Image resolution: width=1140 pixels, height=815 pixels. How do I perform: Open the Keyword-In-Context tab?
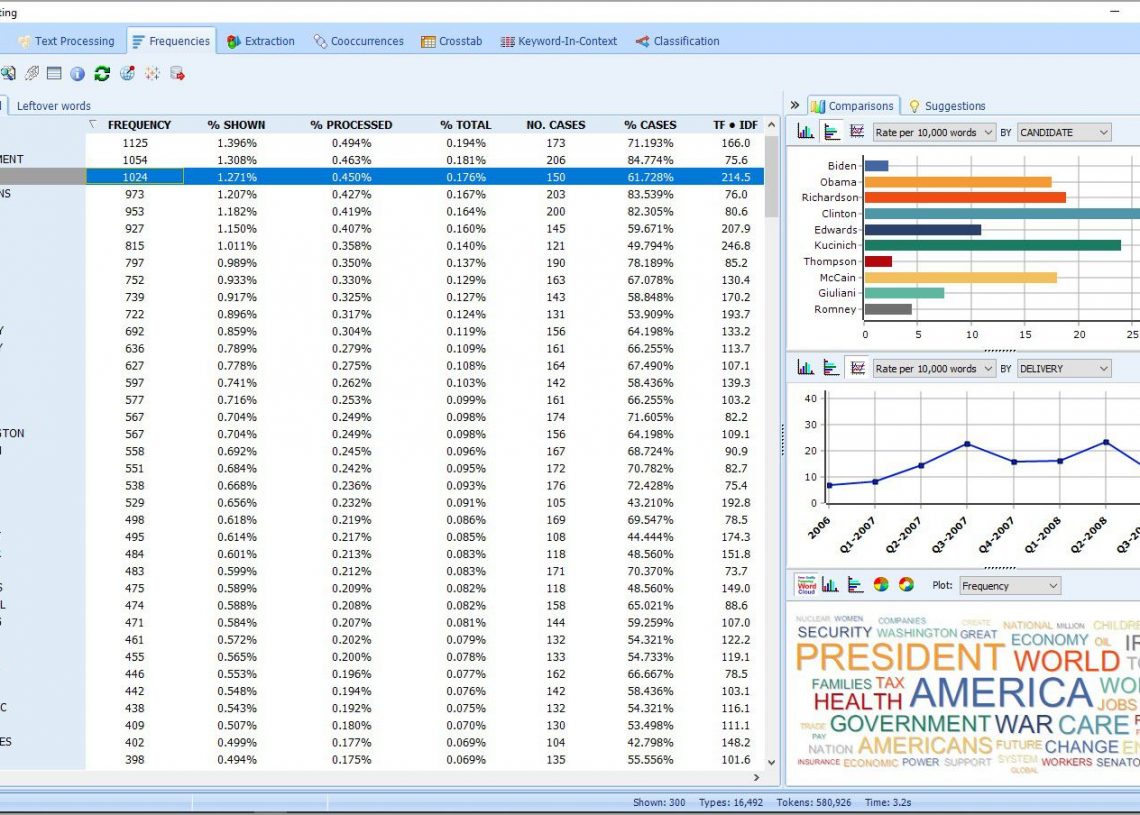coord(558,41)
